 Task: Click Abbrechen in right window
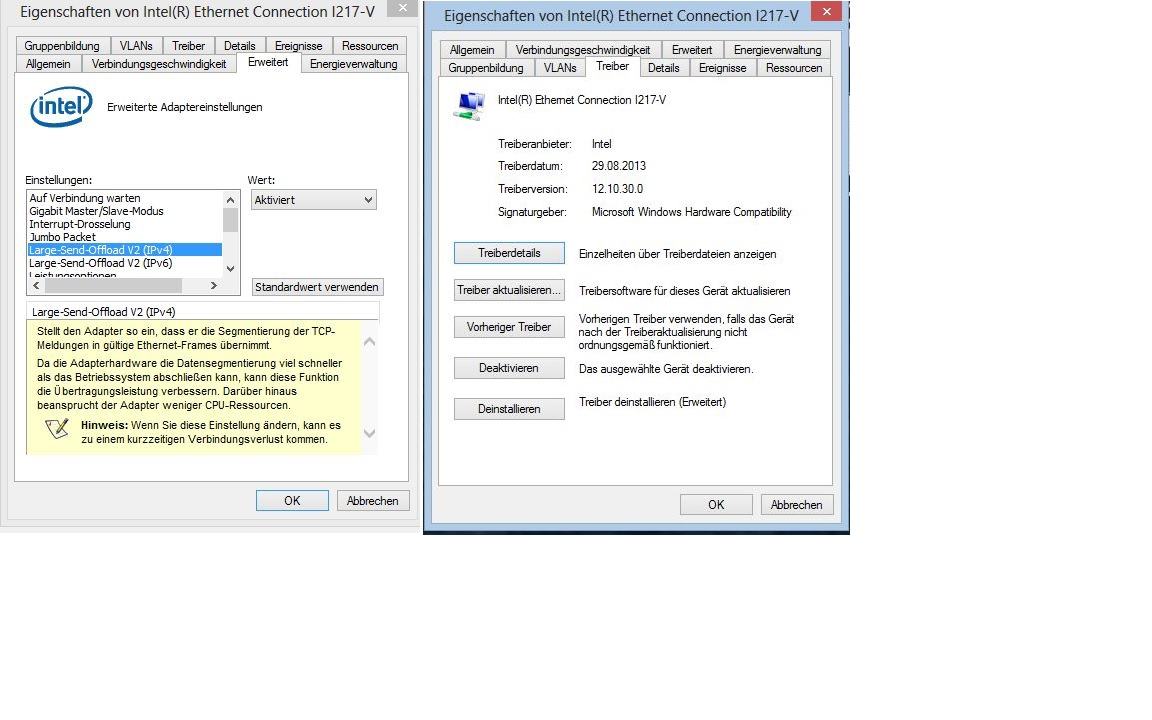(x=796, y=505)
